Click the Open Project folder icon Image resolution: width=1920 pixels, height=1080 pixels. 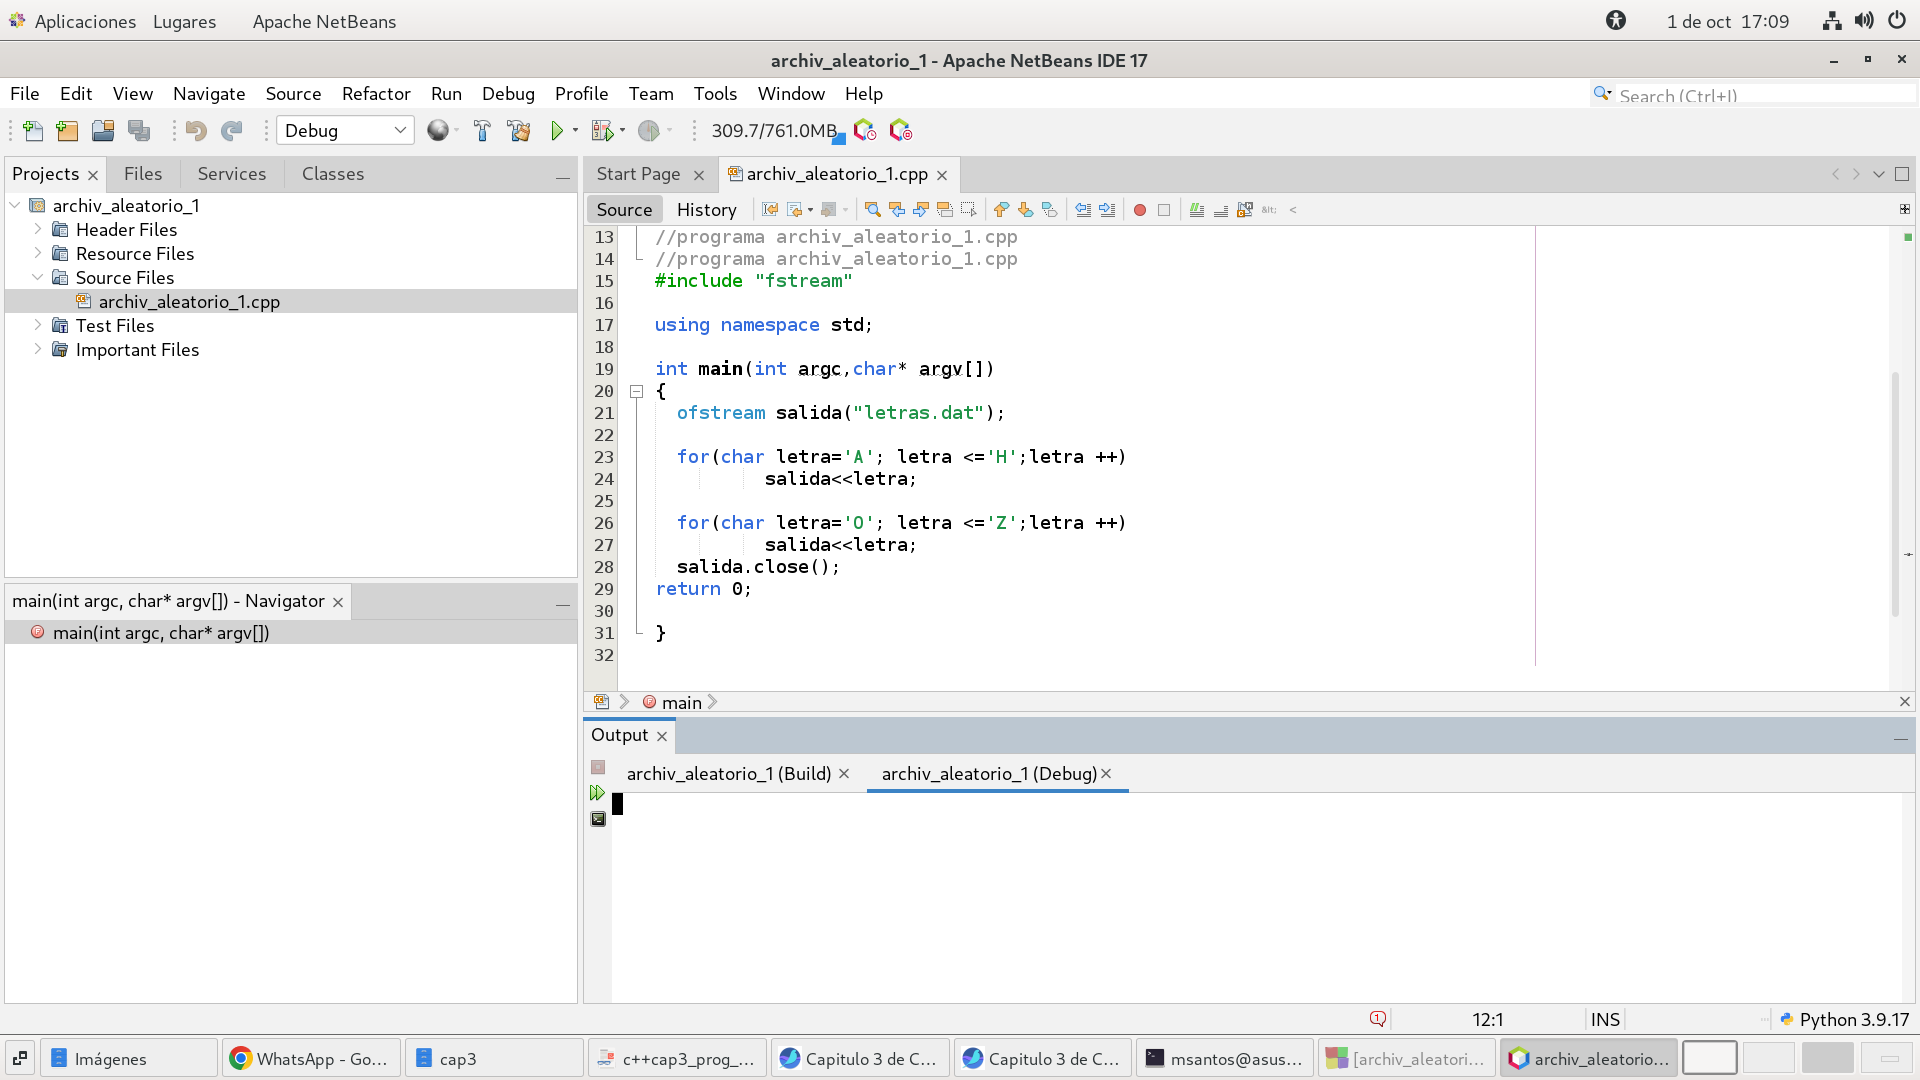pyautogui.click(x=103, y=131)
